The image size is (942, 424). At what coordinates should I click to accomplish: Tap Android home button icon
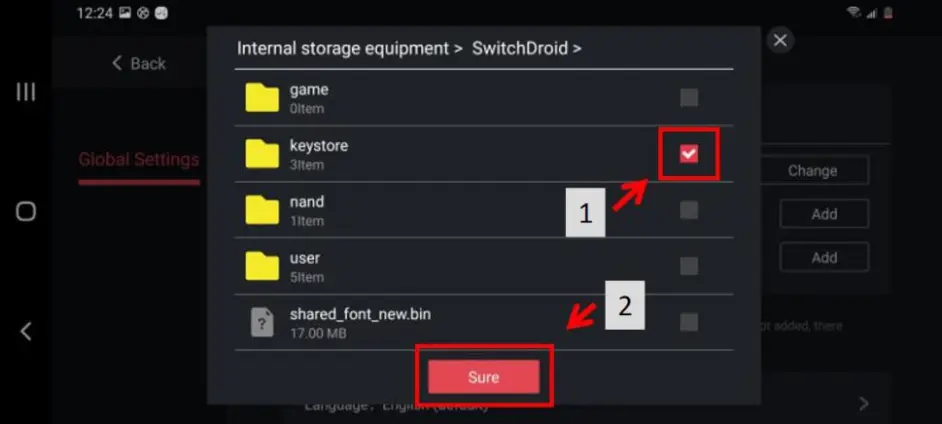(x=26, y=211)
